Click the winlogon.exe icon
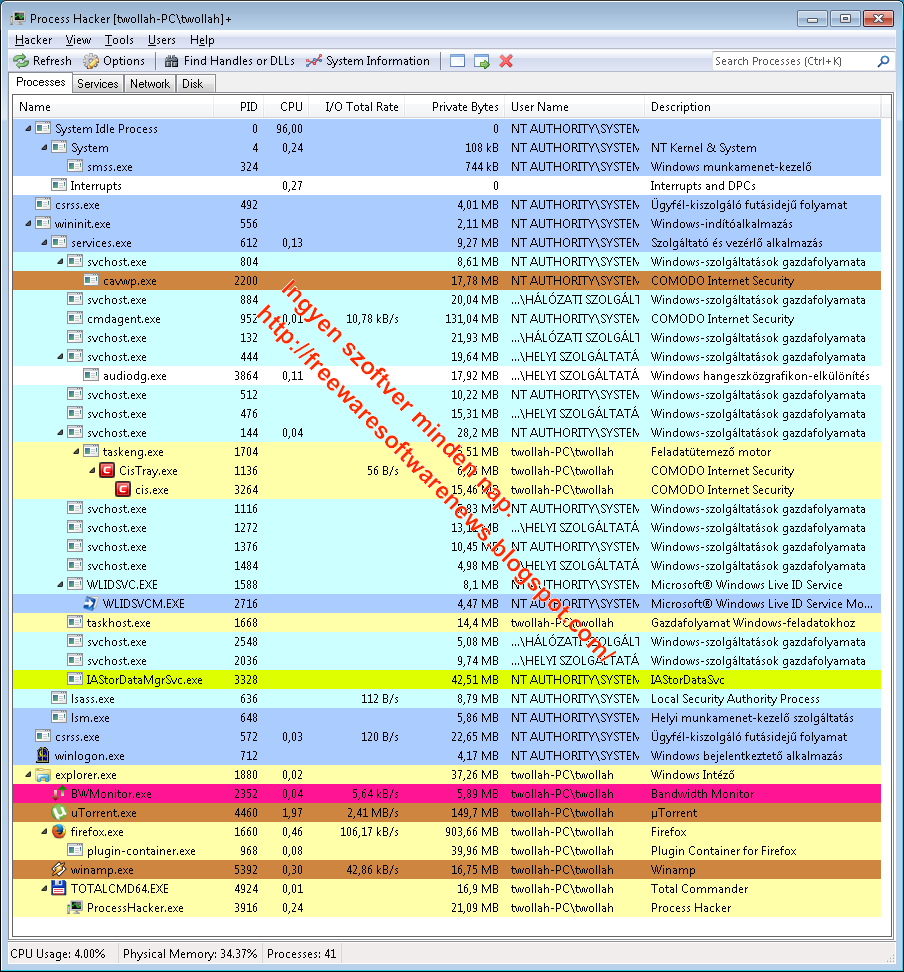Image resolution: width=904 pixels, height=972 pixels. (43, 756)
